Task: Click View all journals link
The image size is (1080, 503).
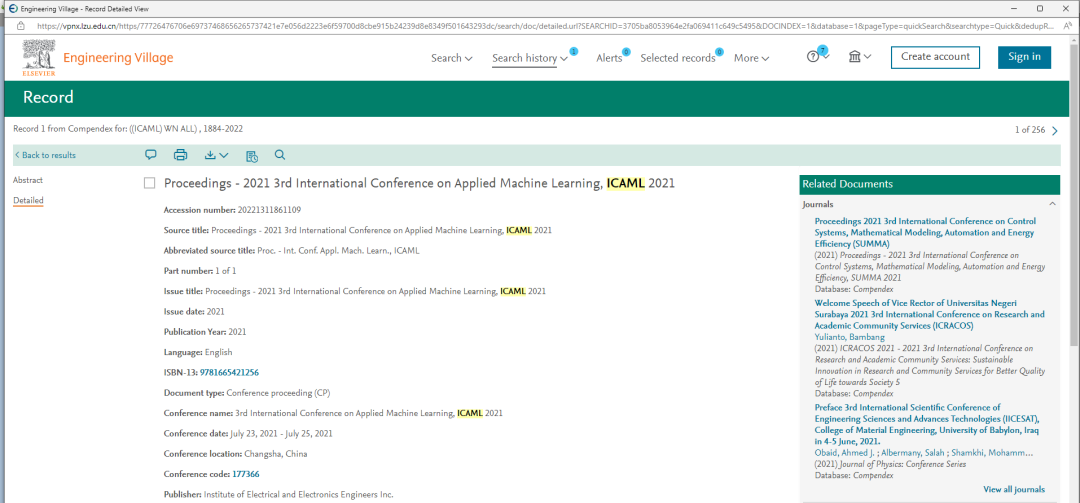Action: pos(1014,489)
